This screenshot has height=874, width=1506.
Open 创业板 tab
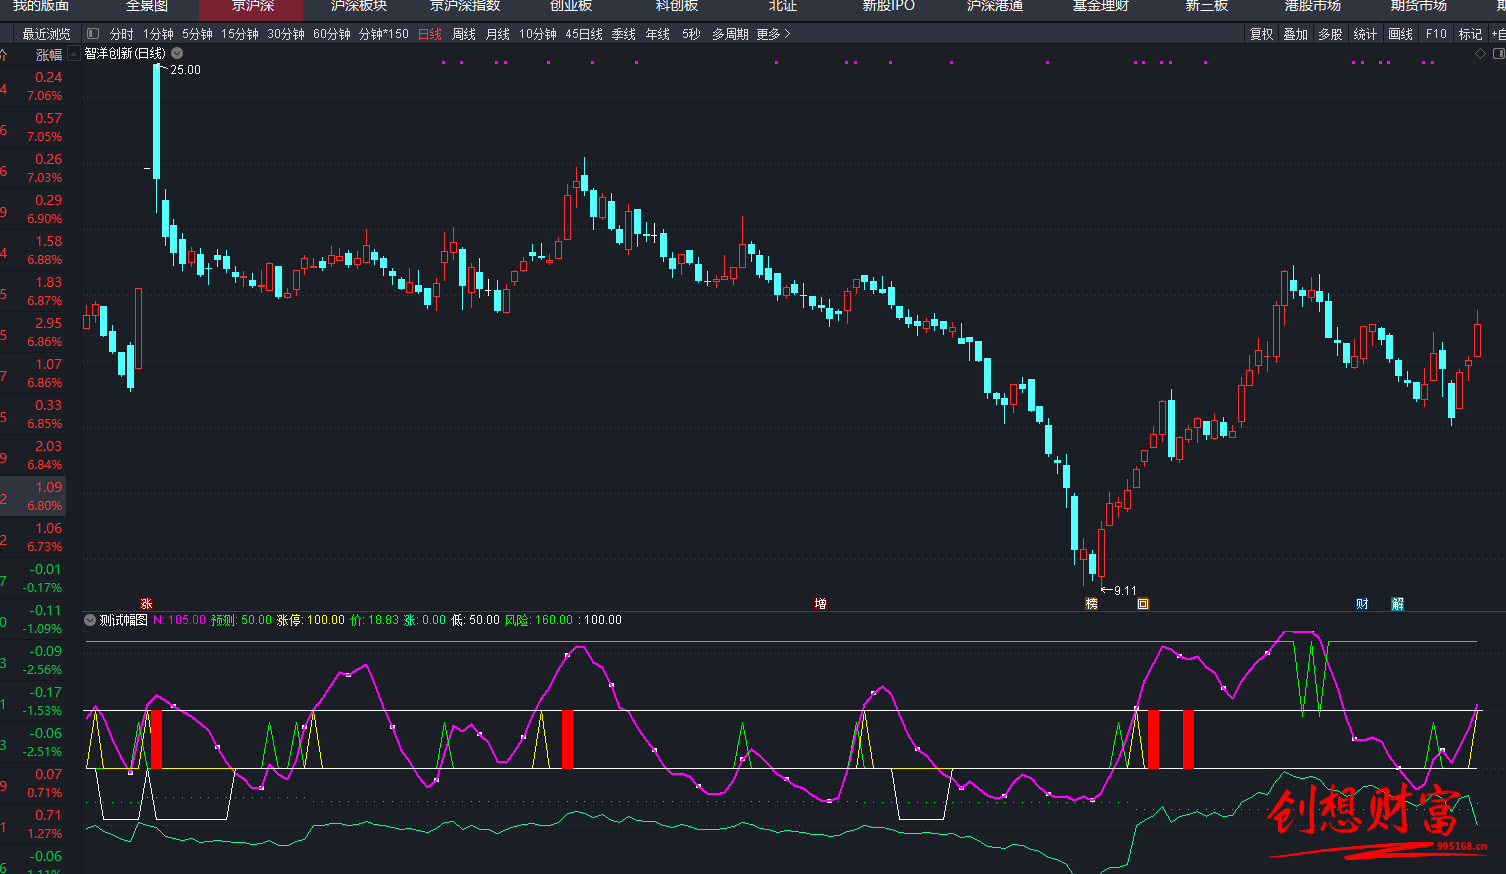point(571,6)
